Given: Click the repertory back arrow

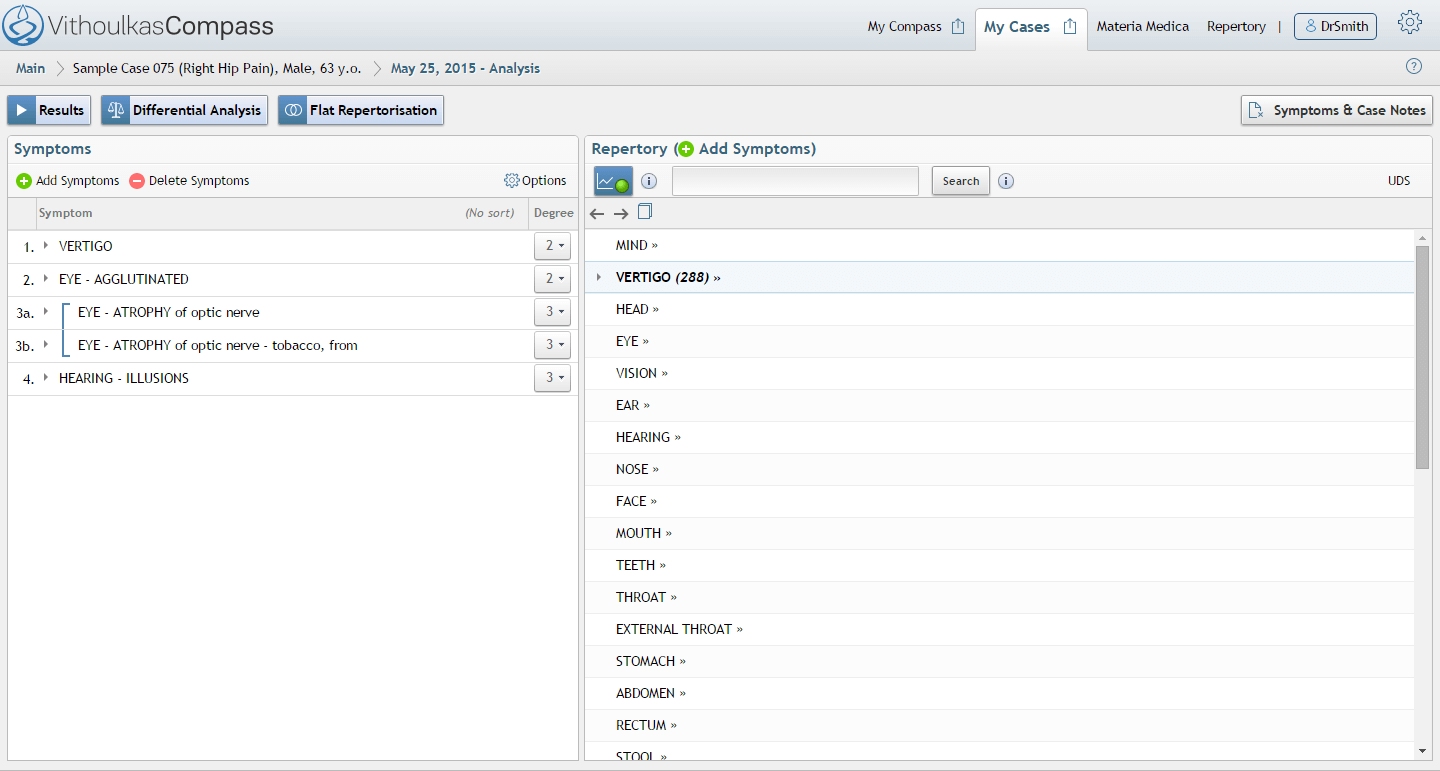Looking at the screenshot, I should pos(597,213).
